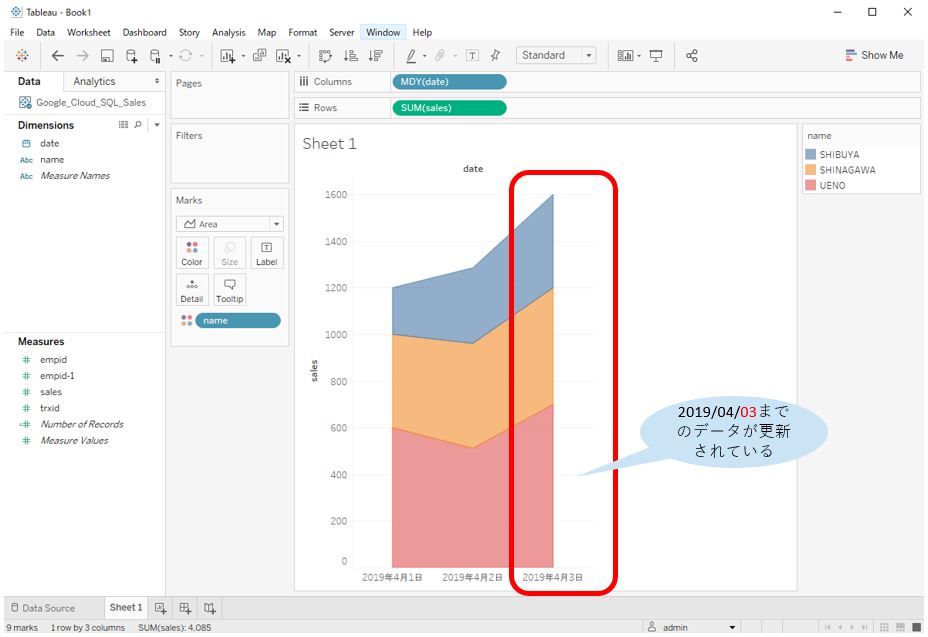Activate Presentation Mode from the toolbar

tap(658, 56)
